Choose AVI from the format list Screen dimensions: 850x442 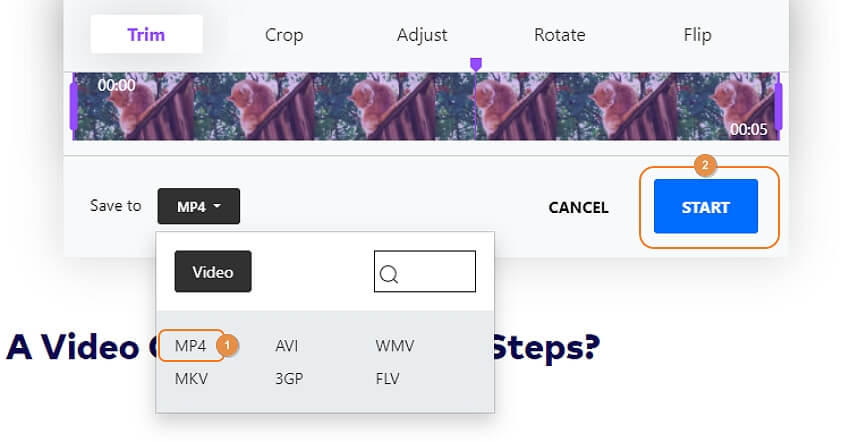click(x=286, y=345)
